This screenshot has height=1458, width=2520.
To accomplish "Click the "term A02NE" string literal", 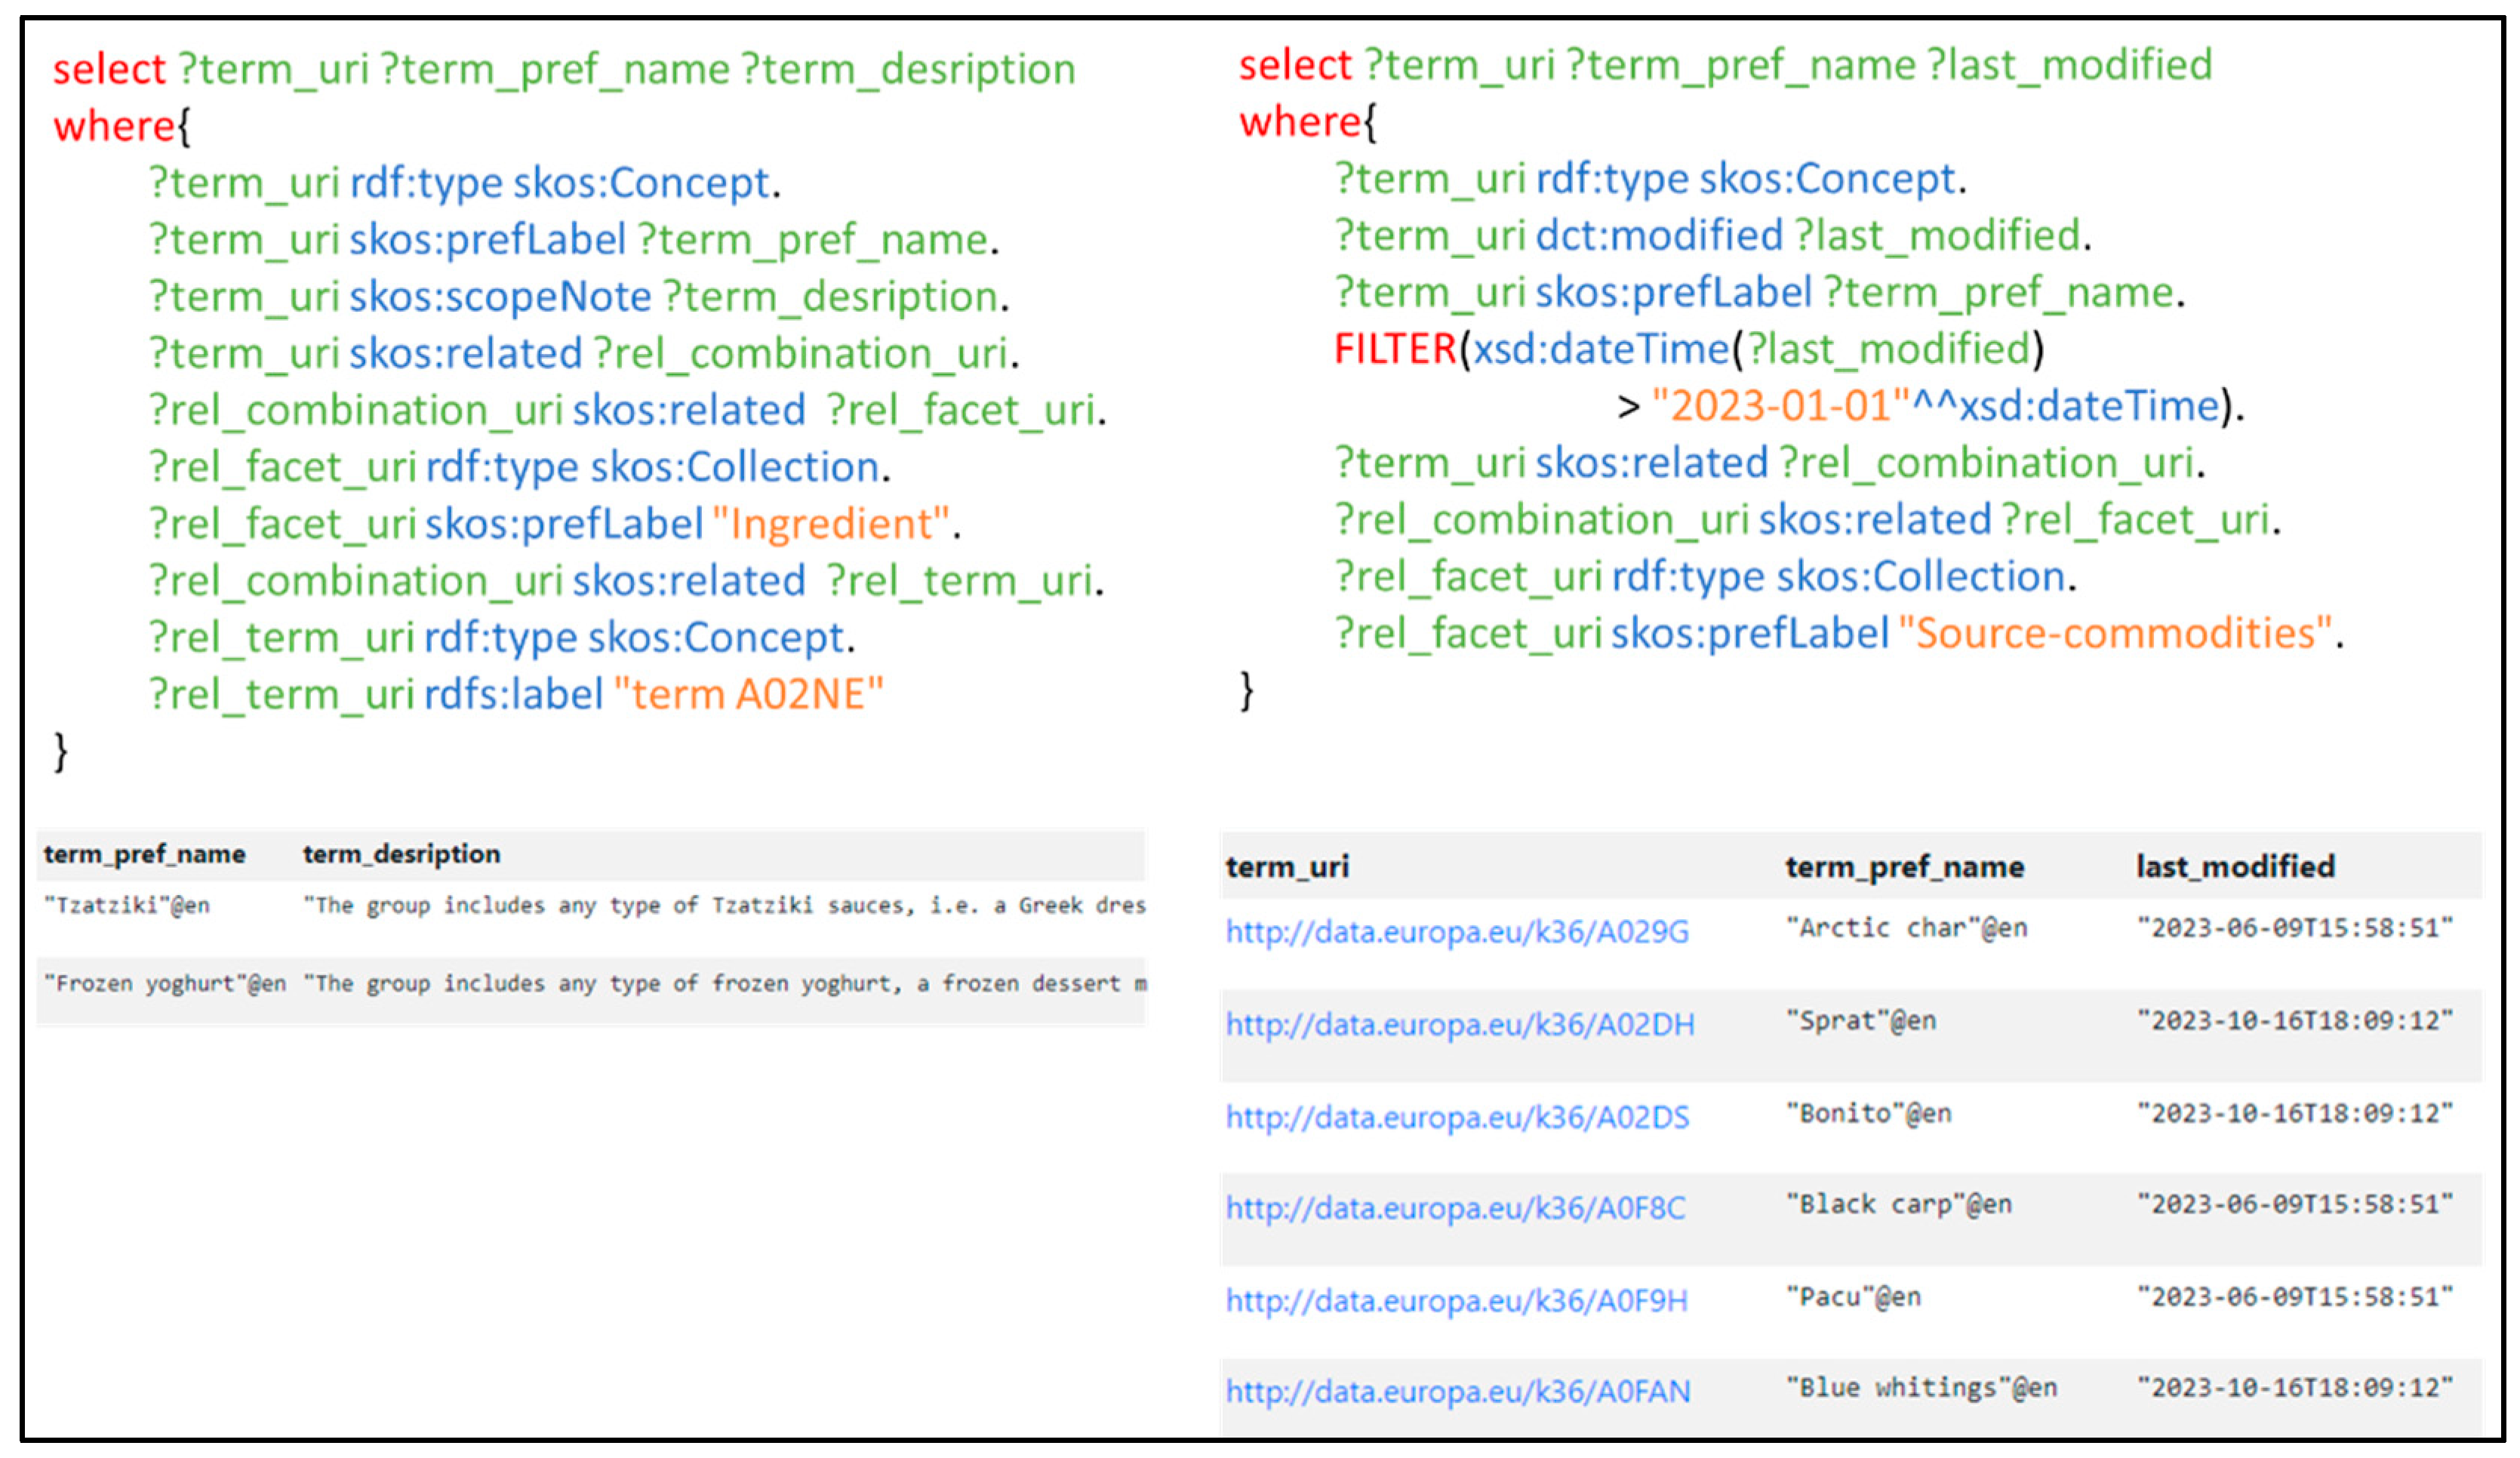I will click(x=749, y=694).
